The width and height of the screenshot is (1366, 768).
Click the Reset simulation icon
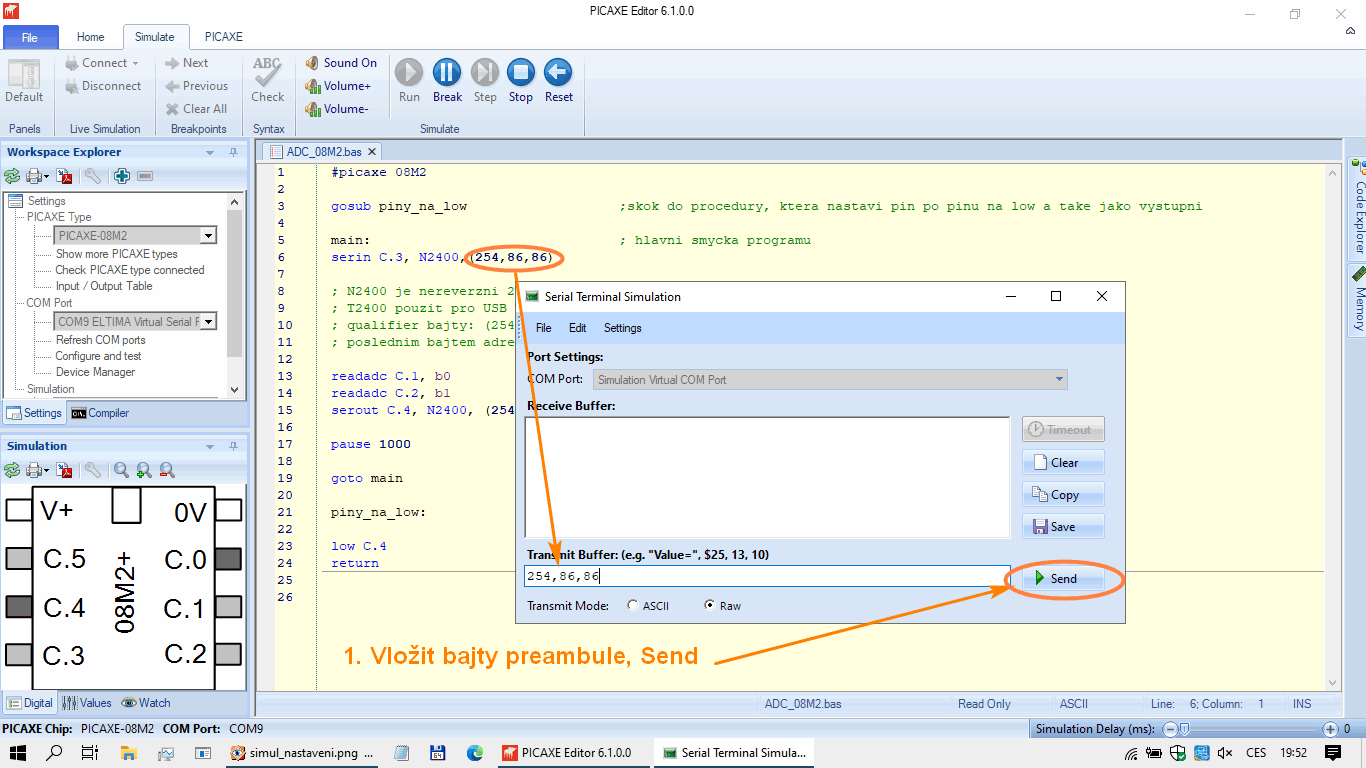(558, 74)
